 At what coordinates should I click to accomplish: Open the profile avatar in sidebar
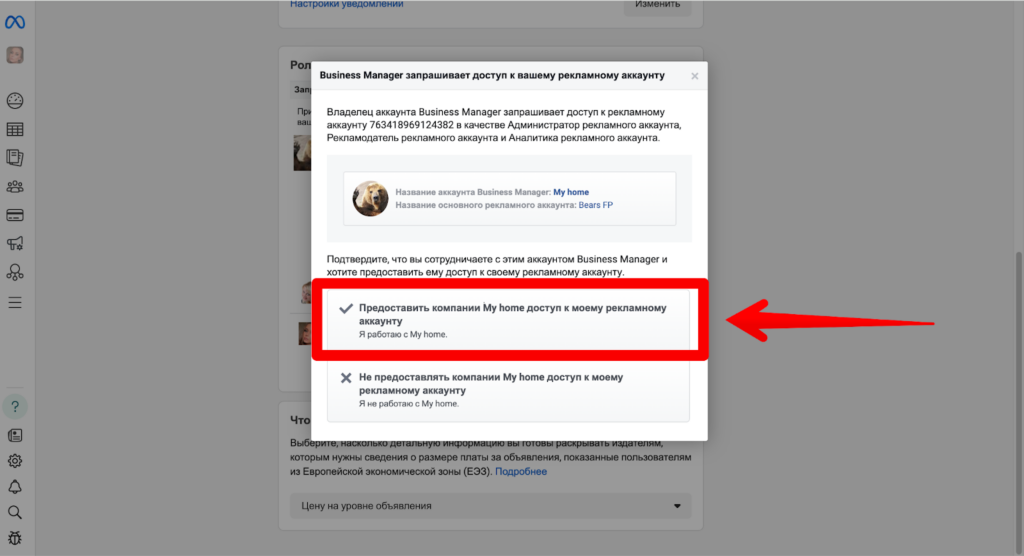tap(15, 55)
